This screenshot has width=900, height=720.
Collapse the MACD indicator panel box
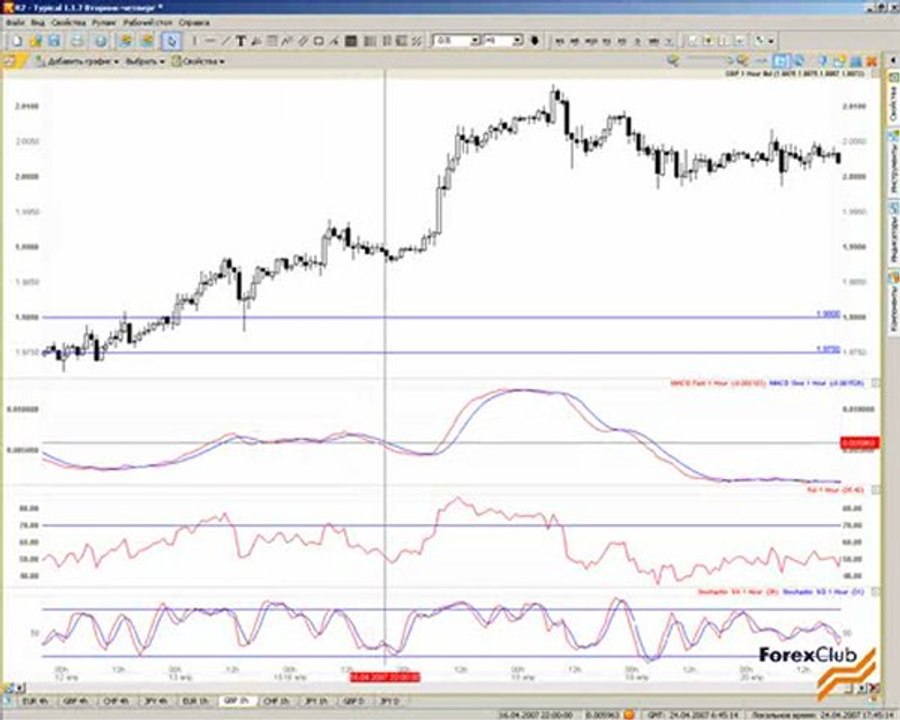pyautogui.click(x=875, y=382)
